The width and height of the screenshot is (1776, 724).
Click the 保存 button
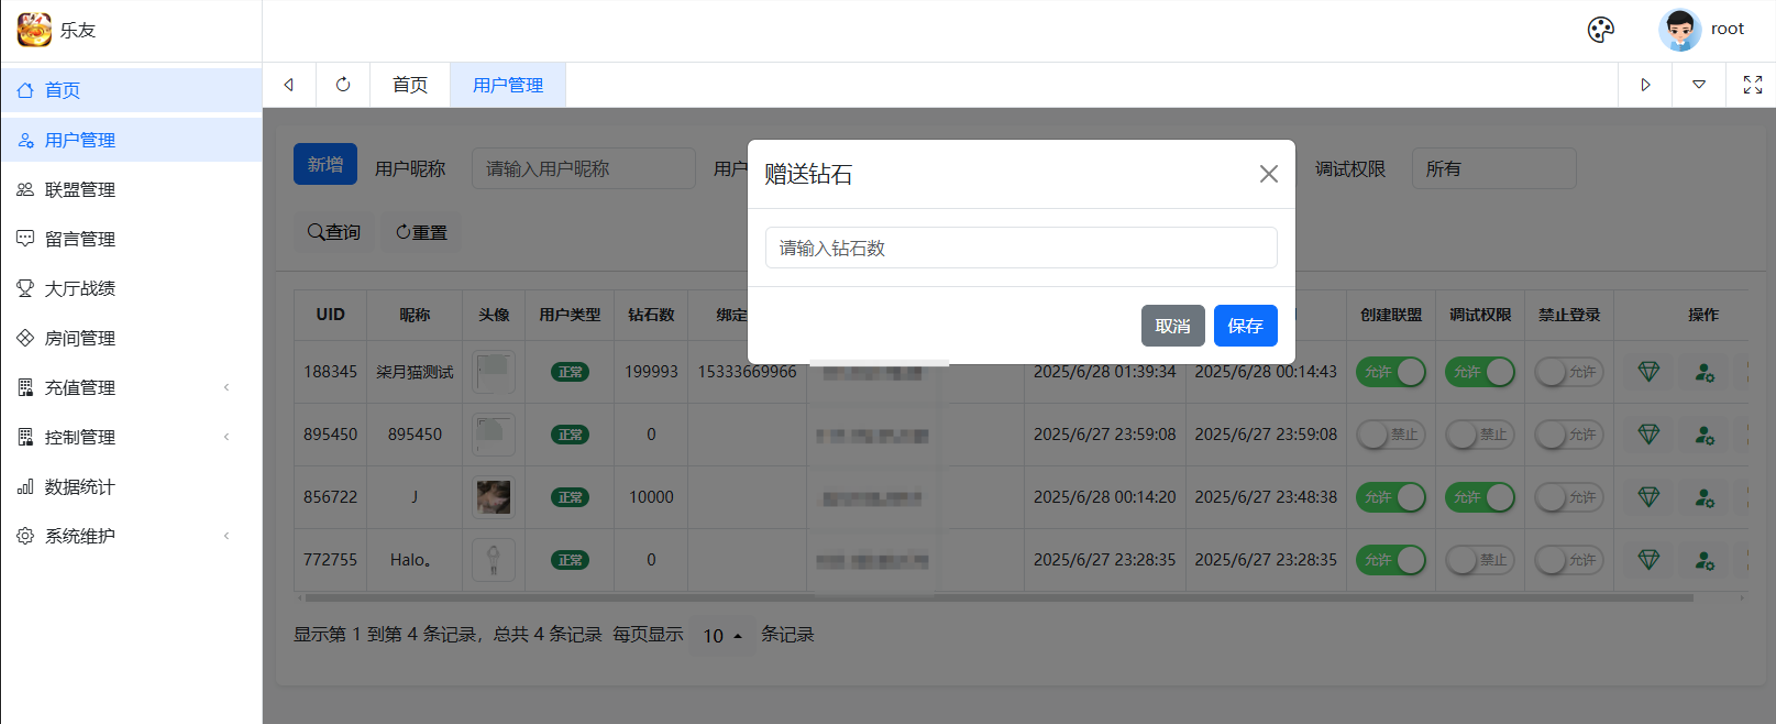click(x=1245, y=326)
